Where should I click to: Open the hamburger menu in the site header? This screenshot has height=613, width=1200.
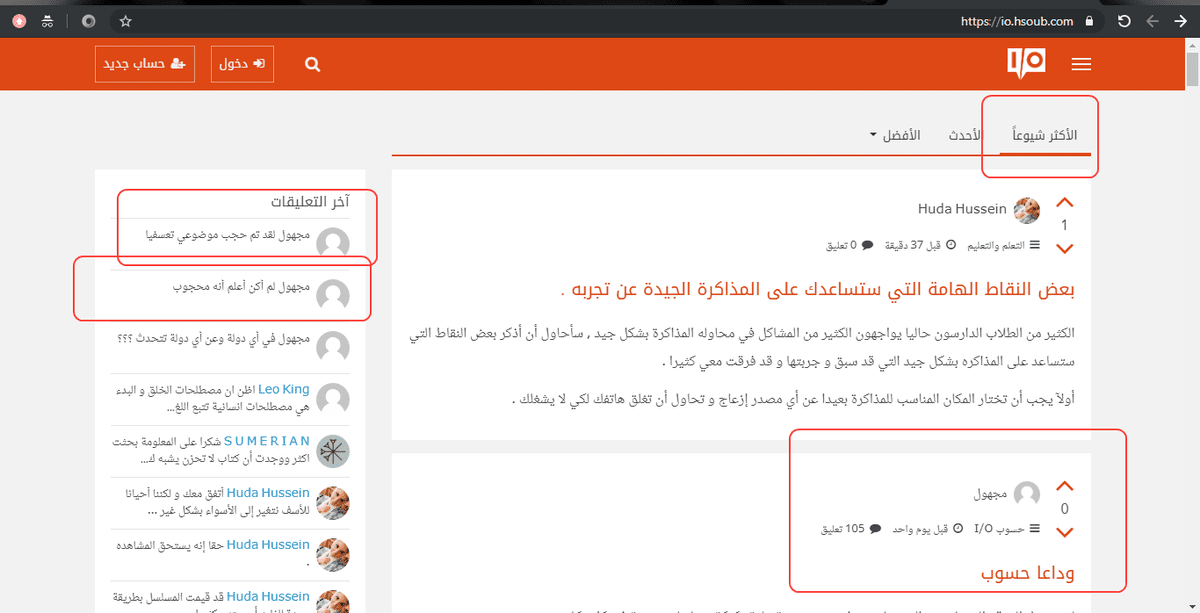tap(1081, 64)
